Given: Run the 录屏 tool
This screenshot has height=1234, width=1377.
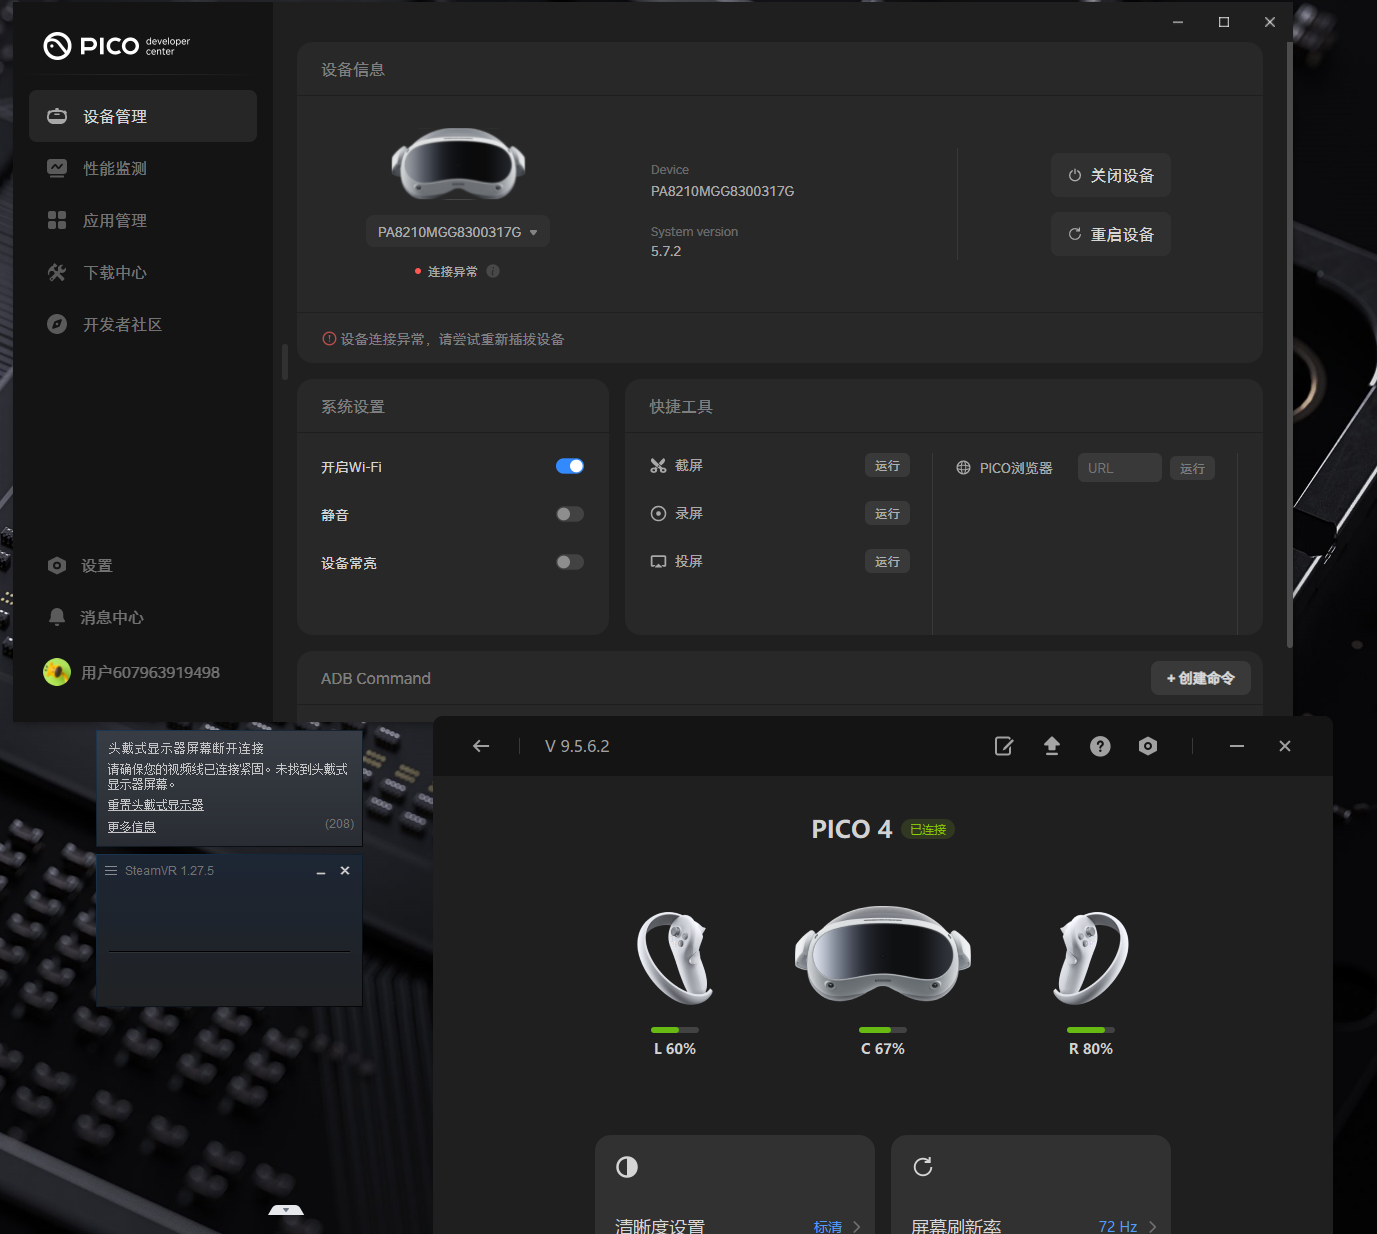Looking at the screenshot, I should tap(887, 514).
